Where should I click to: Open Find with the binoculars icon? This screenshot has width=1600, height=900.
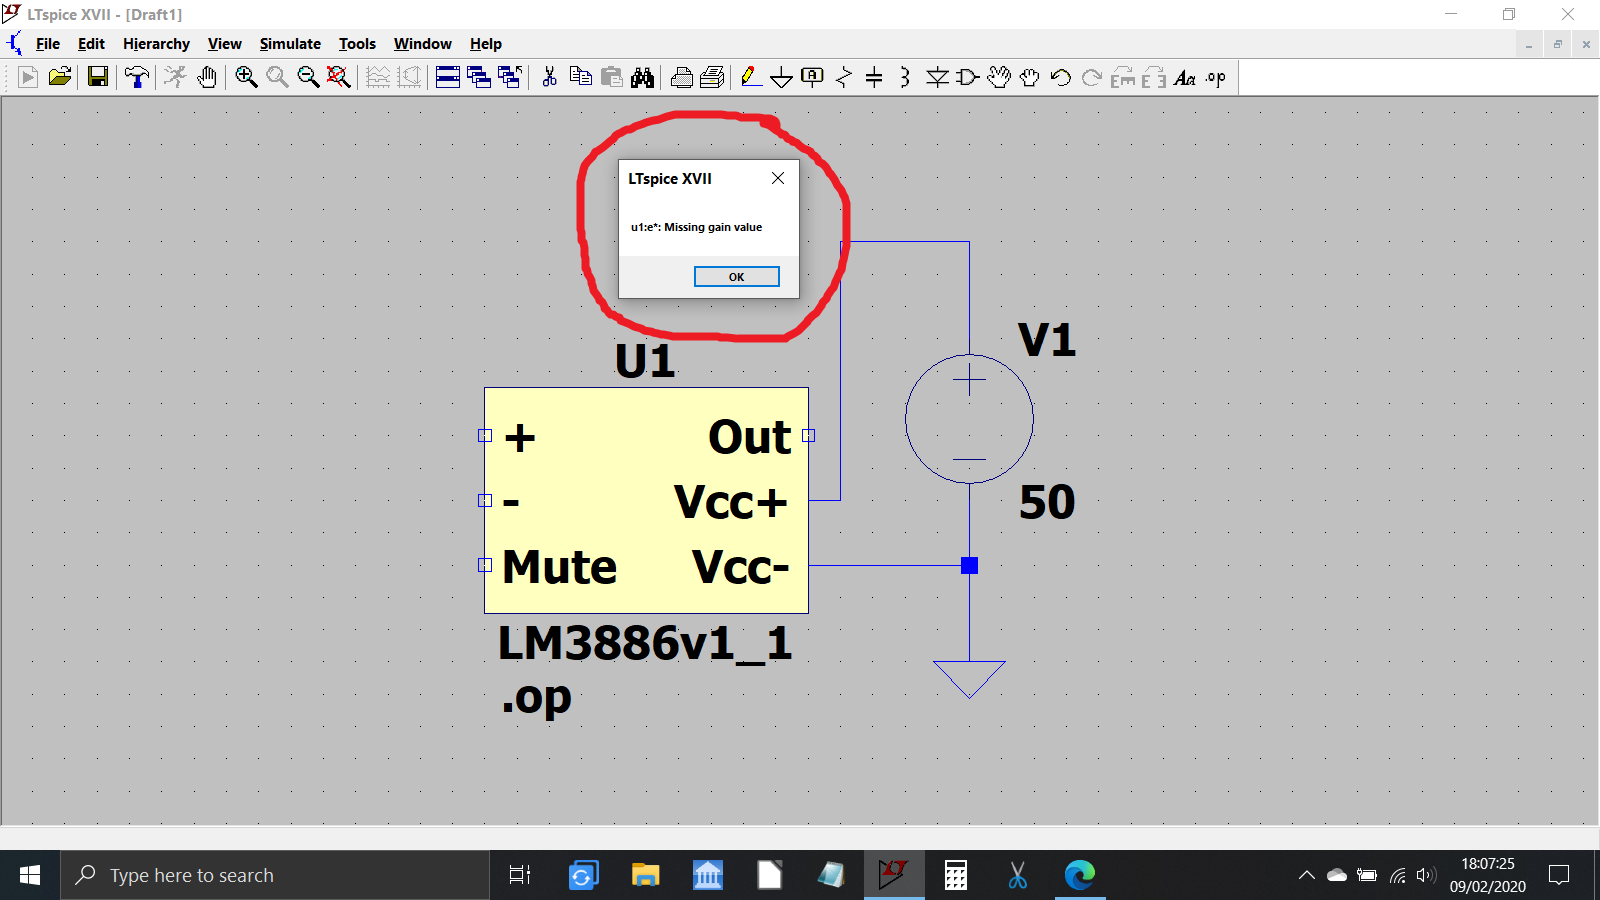coord(643,77)
